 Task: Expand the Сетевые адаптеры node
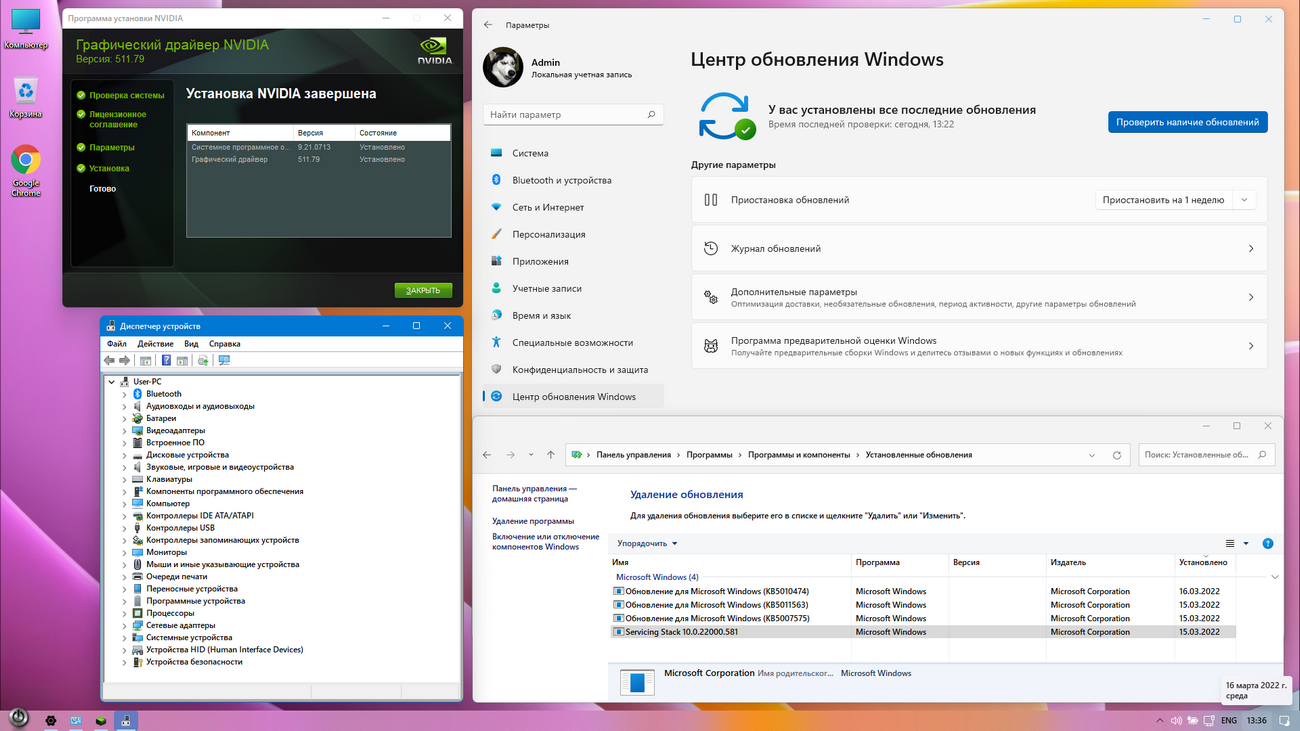pos(125,626)
